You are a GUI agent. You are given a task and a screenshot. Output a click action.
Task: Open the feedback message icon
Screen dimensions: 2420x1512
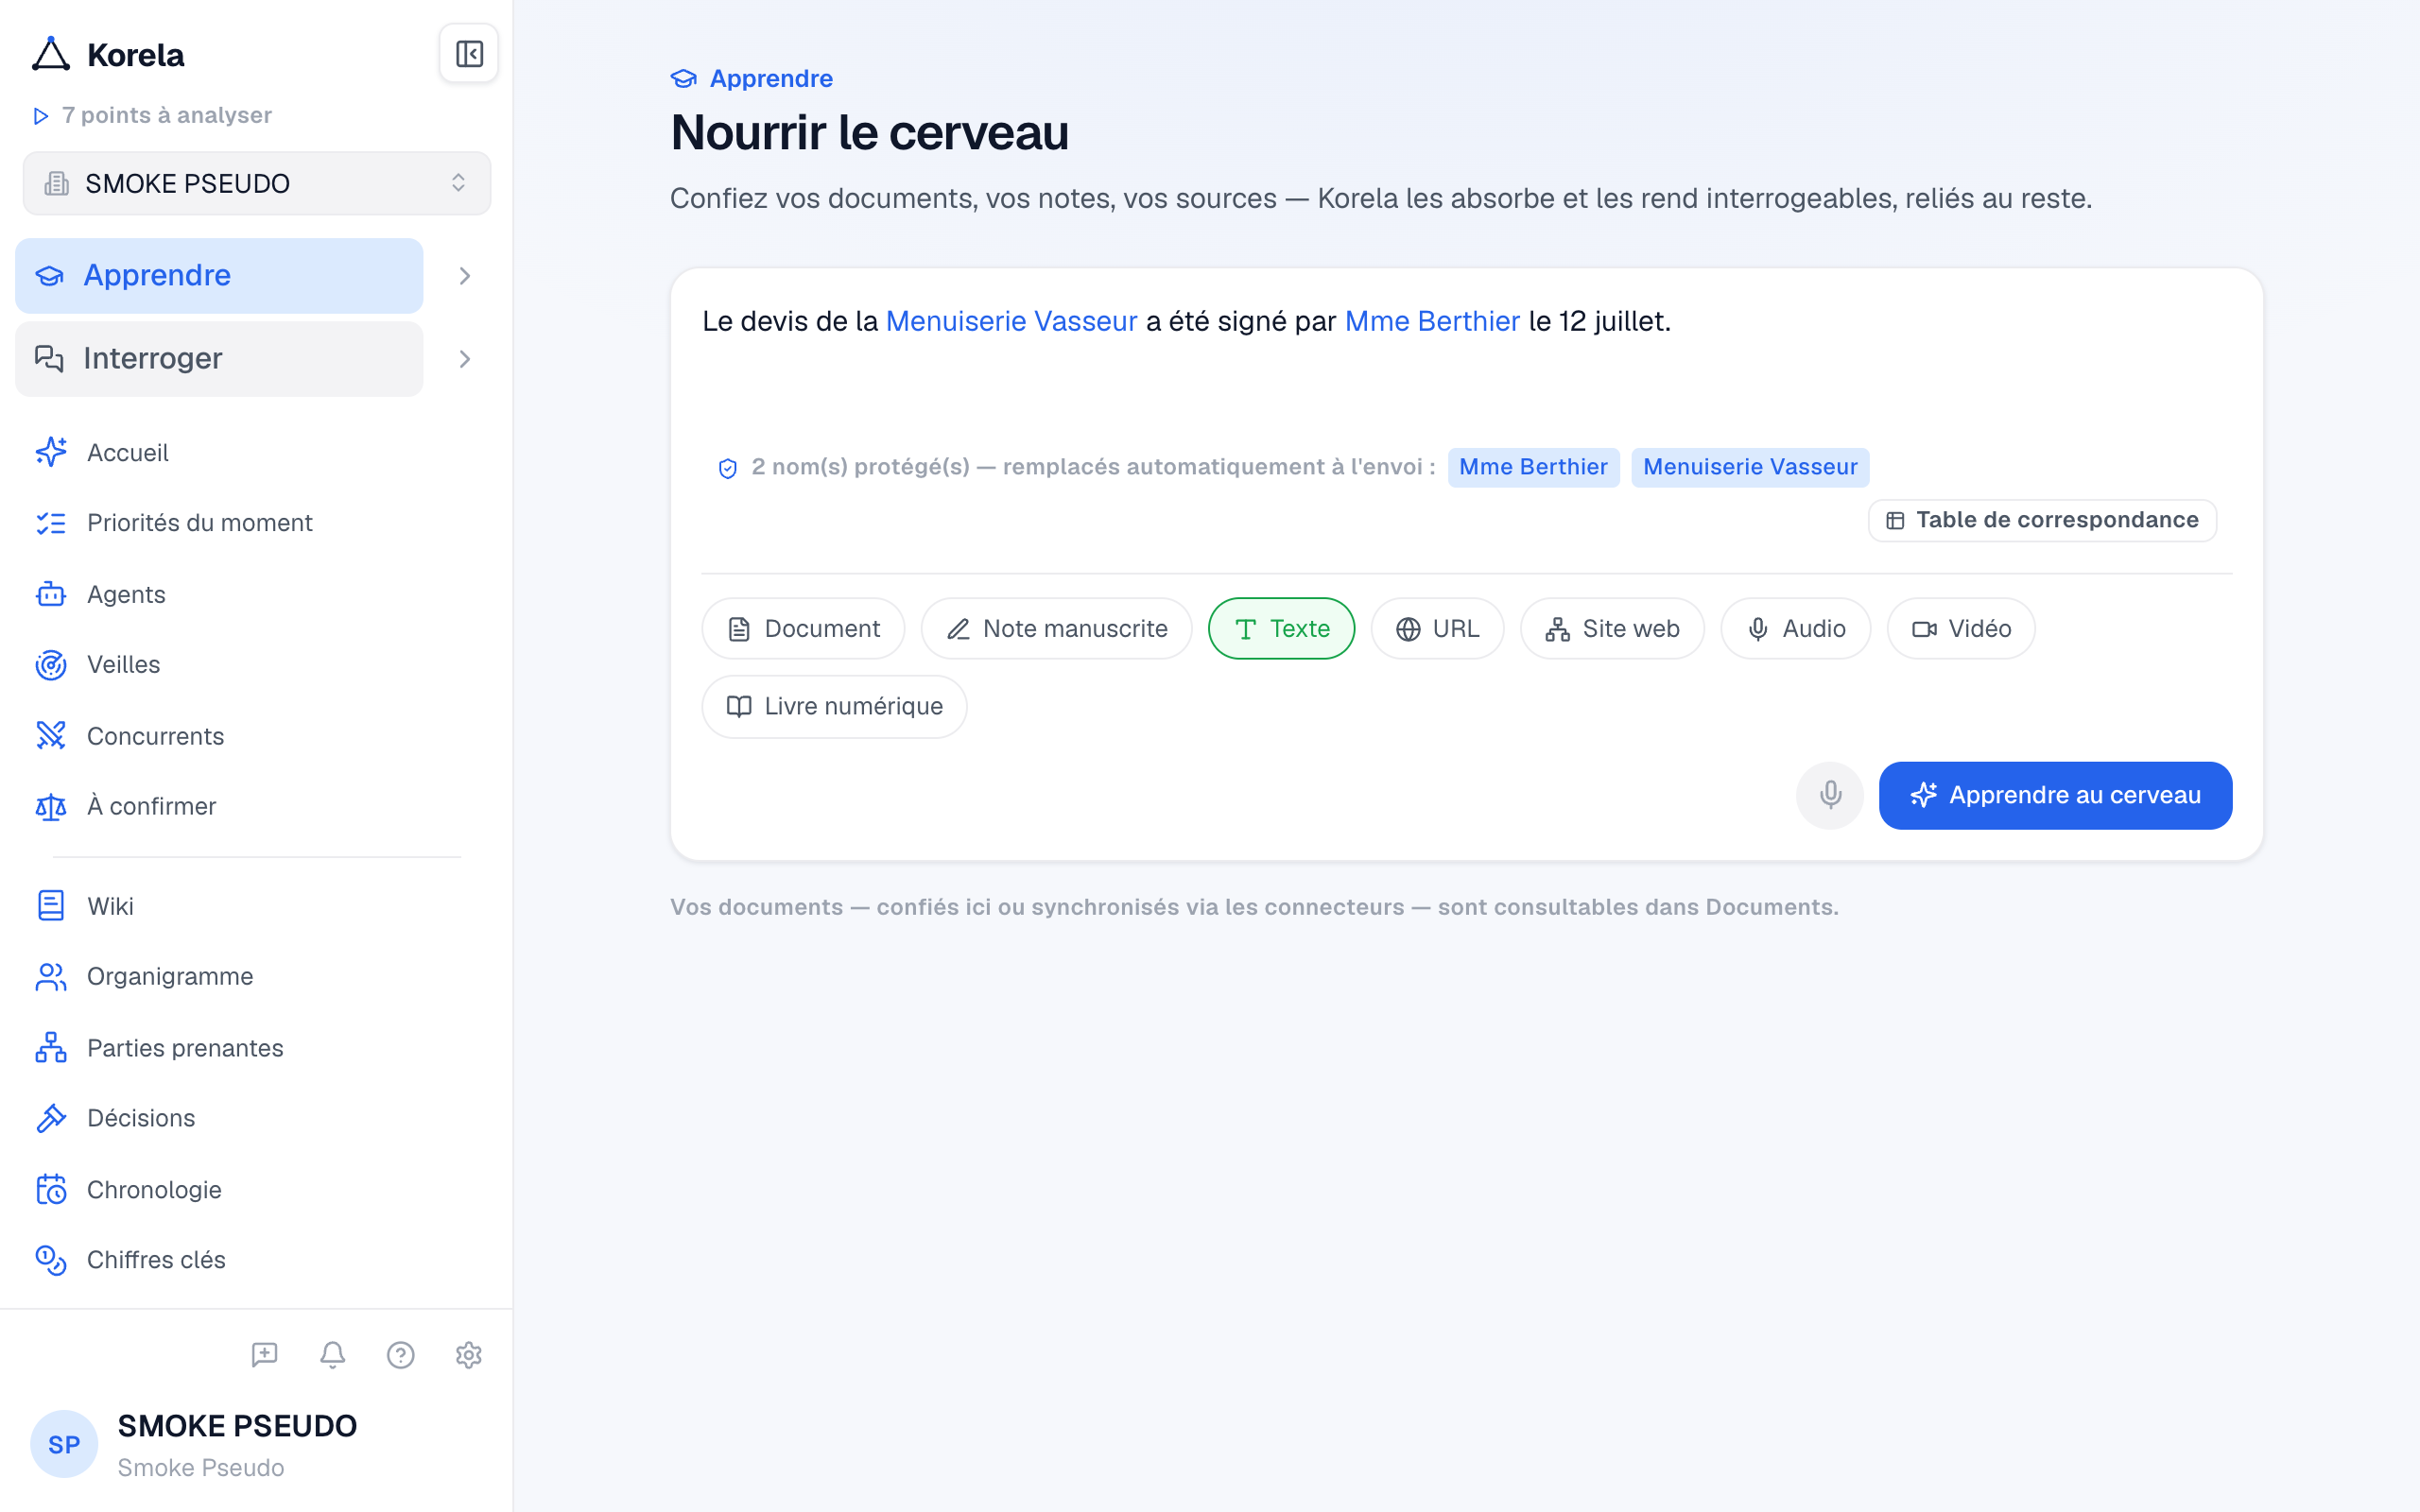coord(264,1355)
